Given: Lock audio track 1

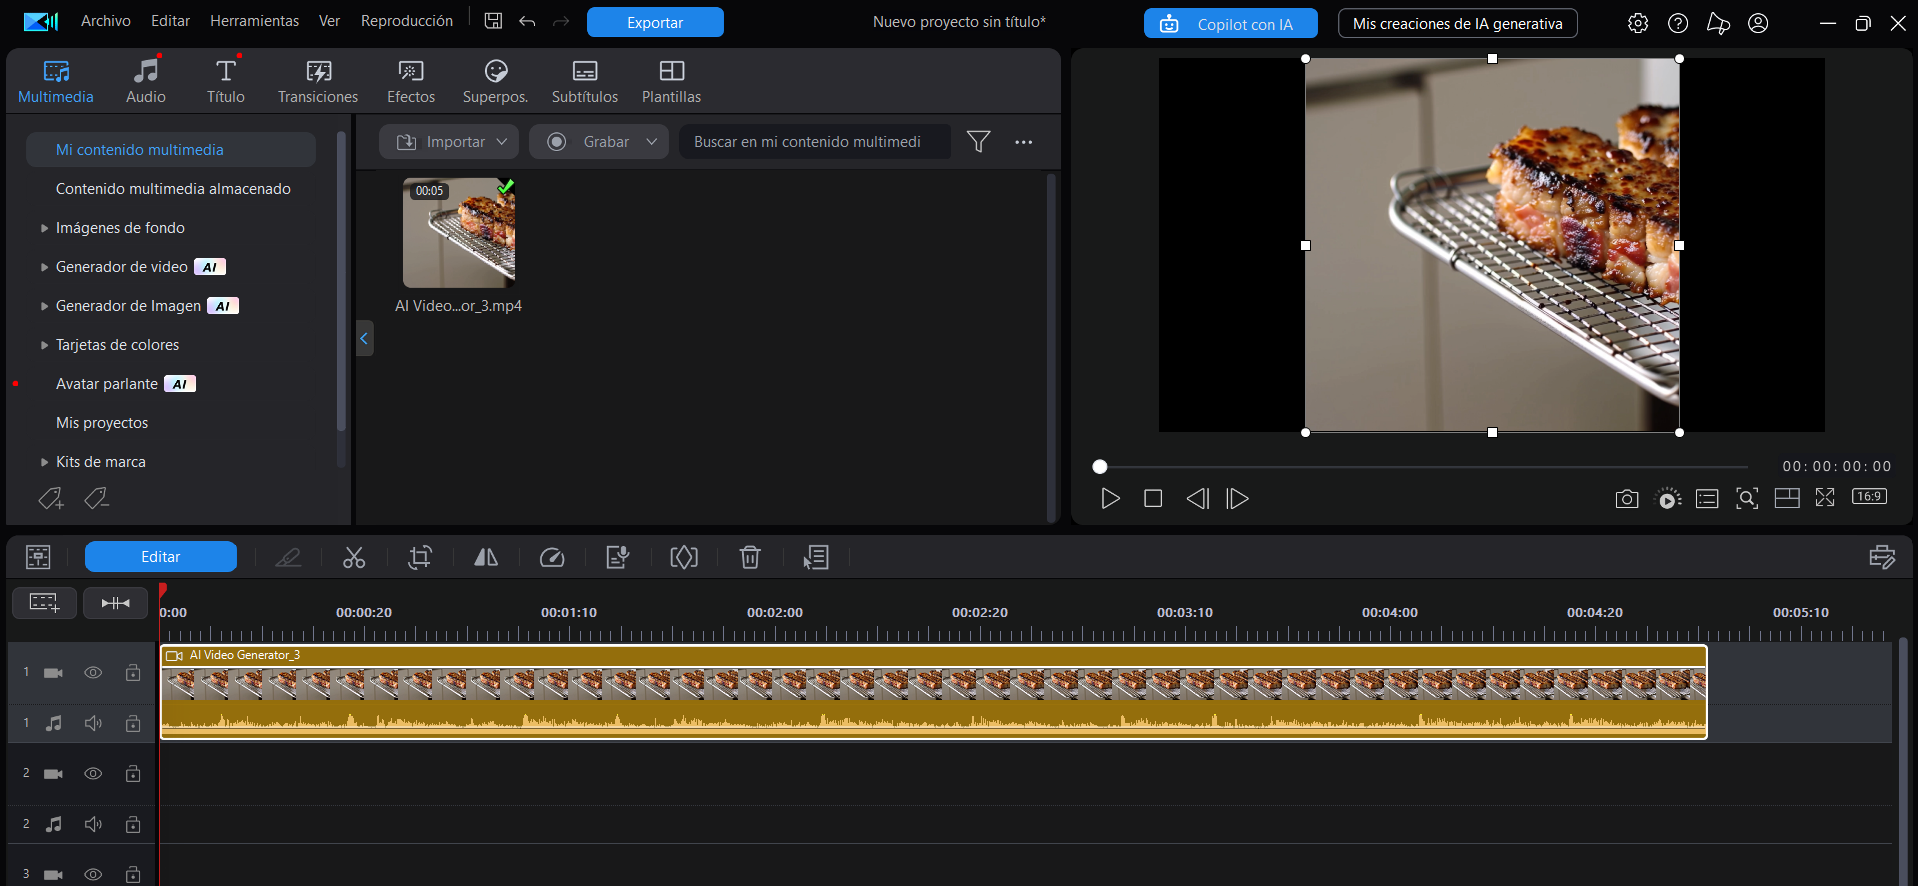Looking at the screenshot, I should click(133, 723).
